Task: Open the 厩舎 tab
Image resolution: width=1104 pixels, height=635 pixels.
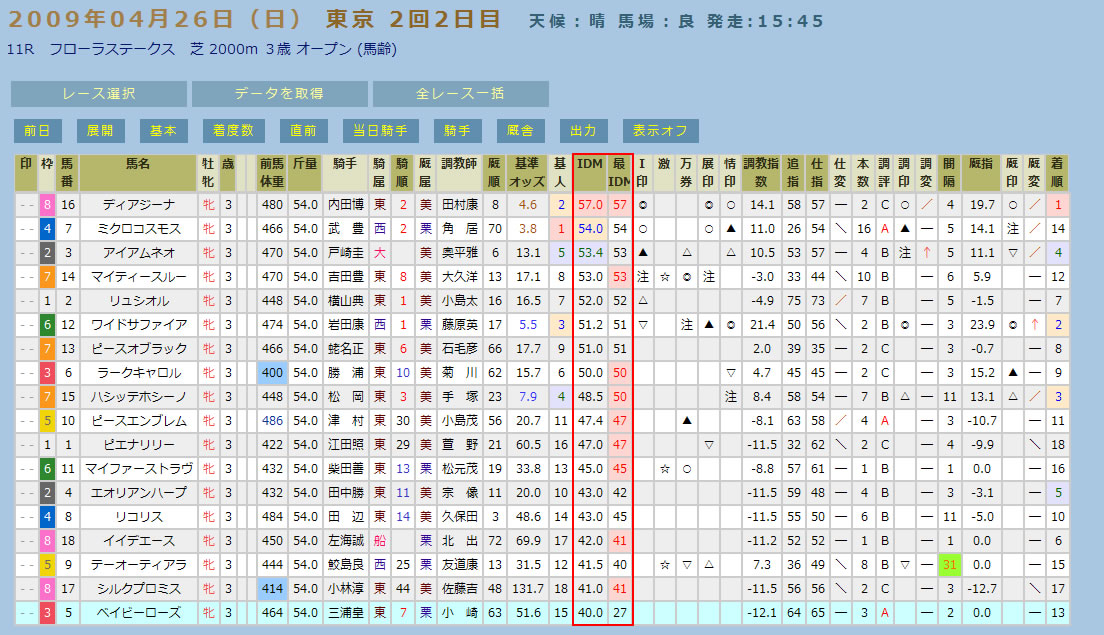Action: pos(520,131)
